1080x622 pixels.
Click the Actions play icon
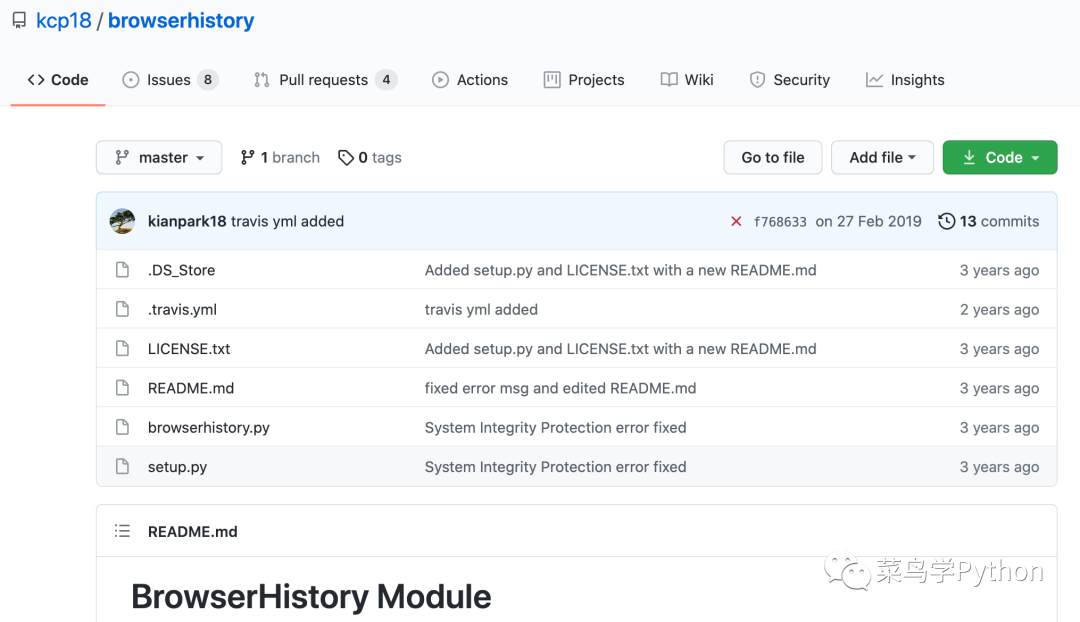point(440,80)
